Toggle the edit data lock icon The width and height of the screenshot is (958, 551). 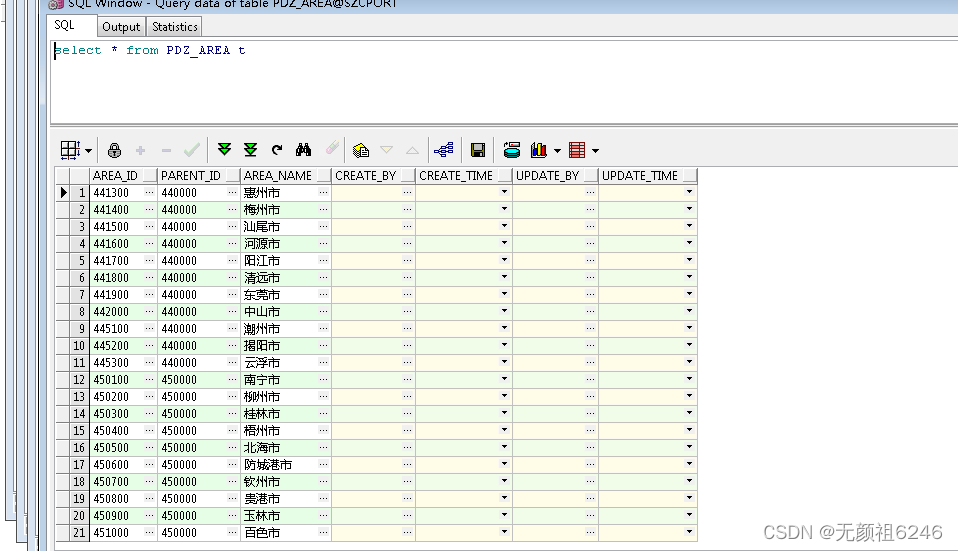114,150
